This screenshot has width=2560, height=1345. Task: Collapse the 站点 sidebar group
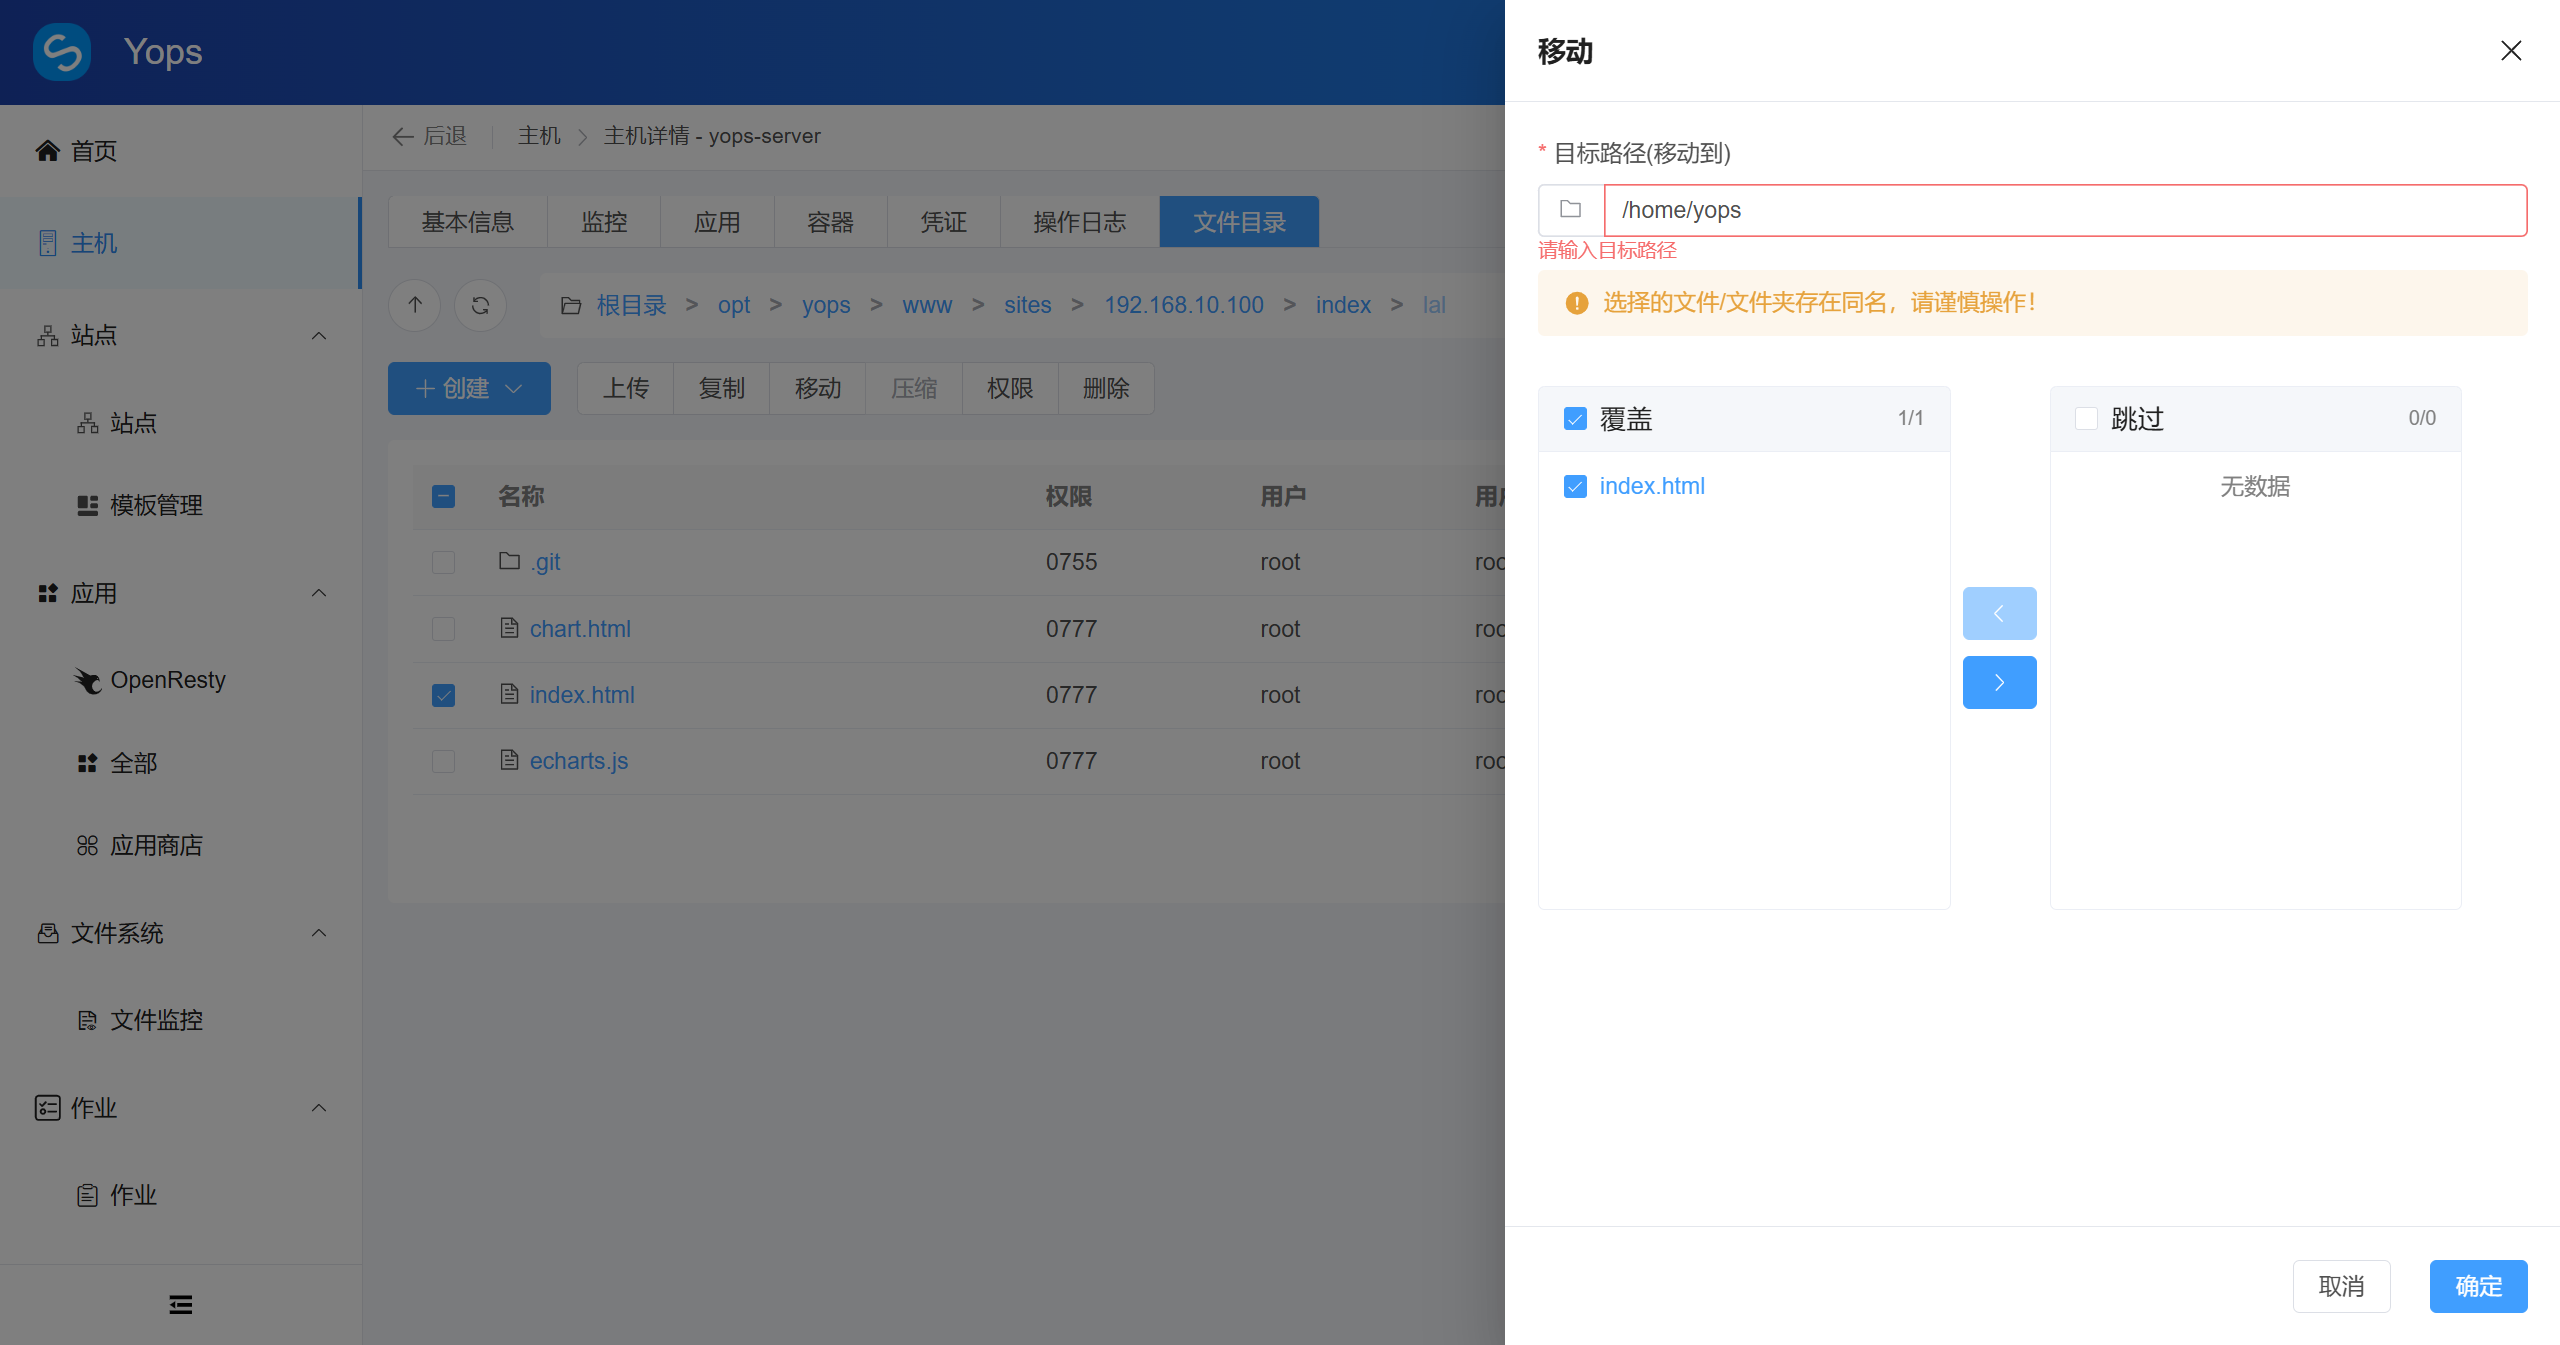[x=318, y=335]
